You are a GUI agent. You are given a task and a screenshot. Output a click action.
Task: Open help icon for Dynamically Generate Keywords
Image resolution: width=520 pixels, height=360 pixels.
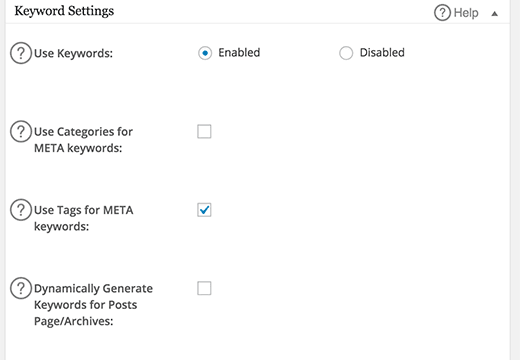[x=21, y=288]
